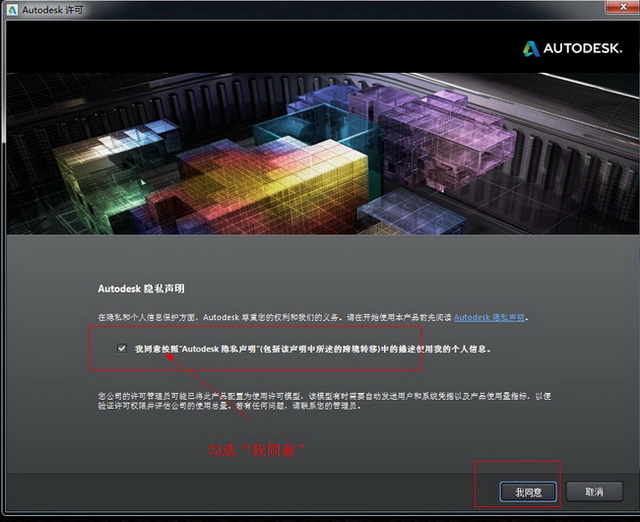
Task: Click the 我同意按照 Autodesk 隐私声明 checkbox label
Action: click(312, 350)
